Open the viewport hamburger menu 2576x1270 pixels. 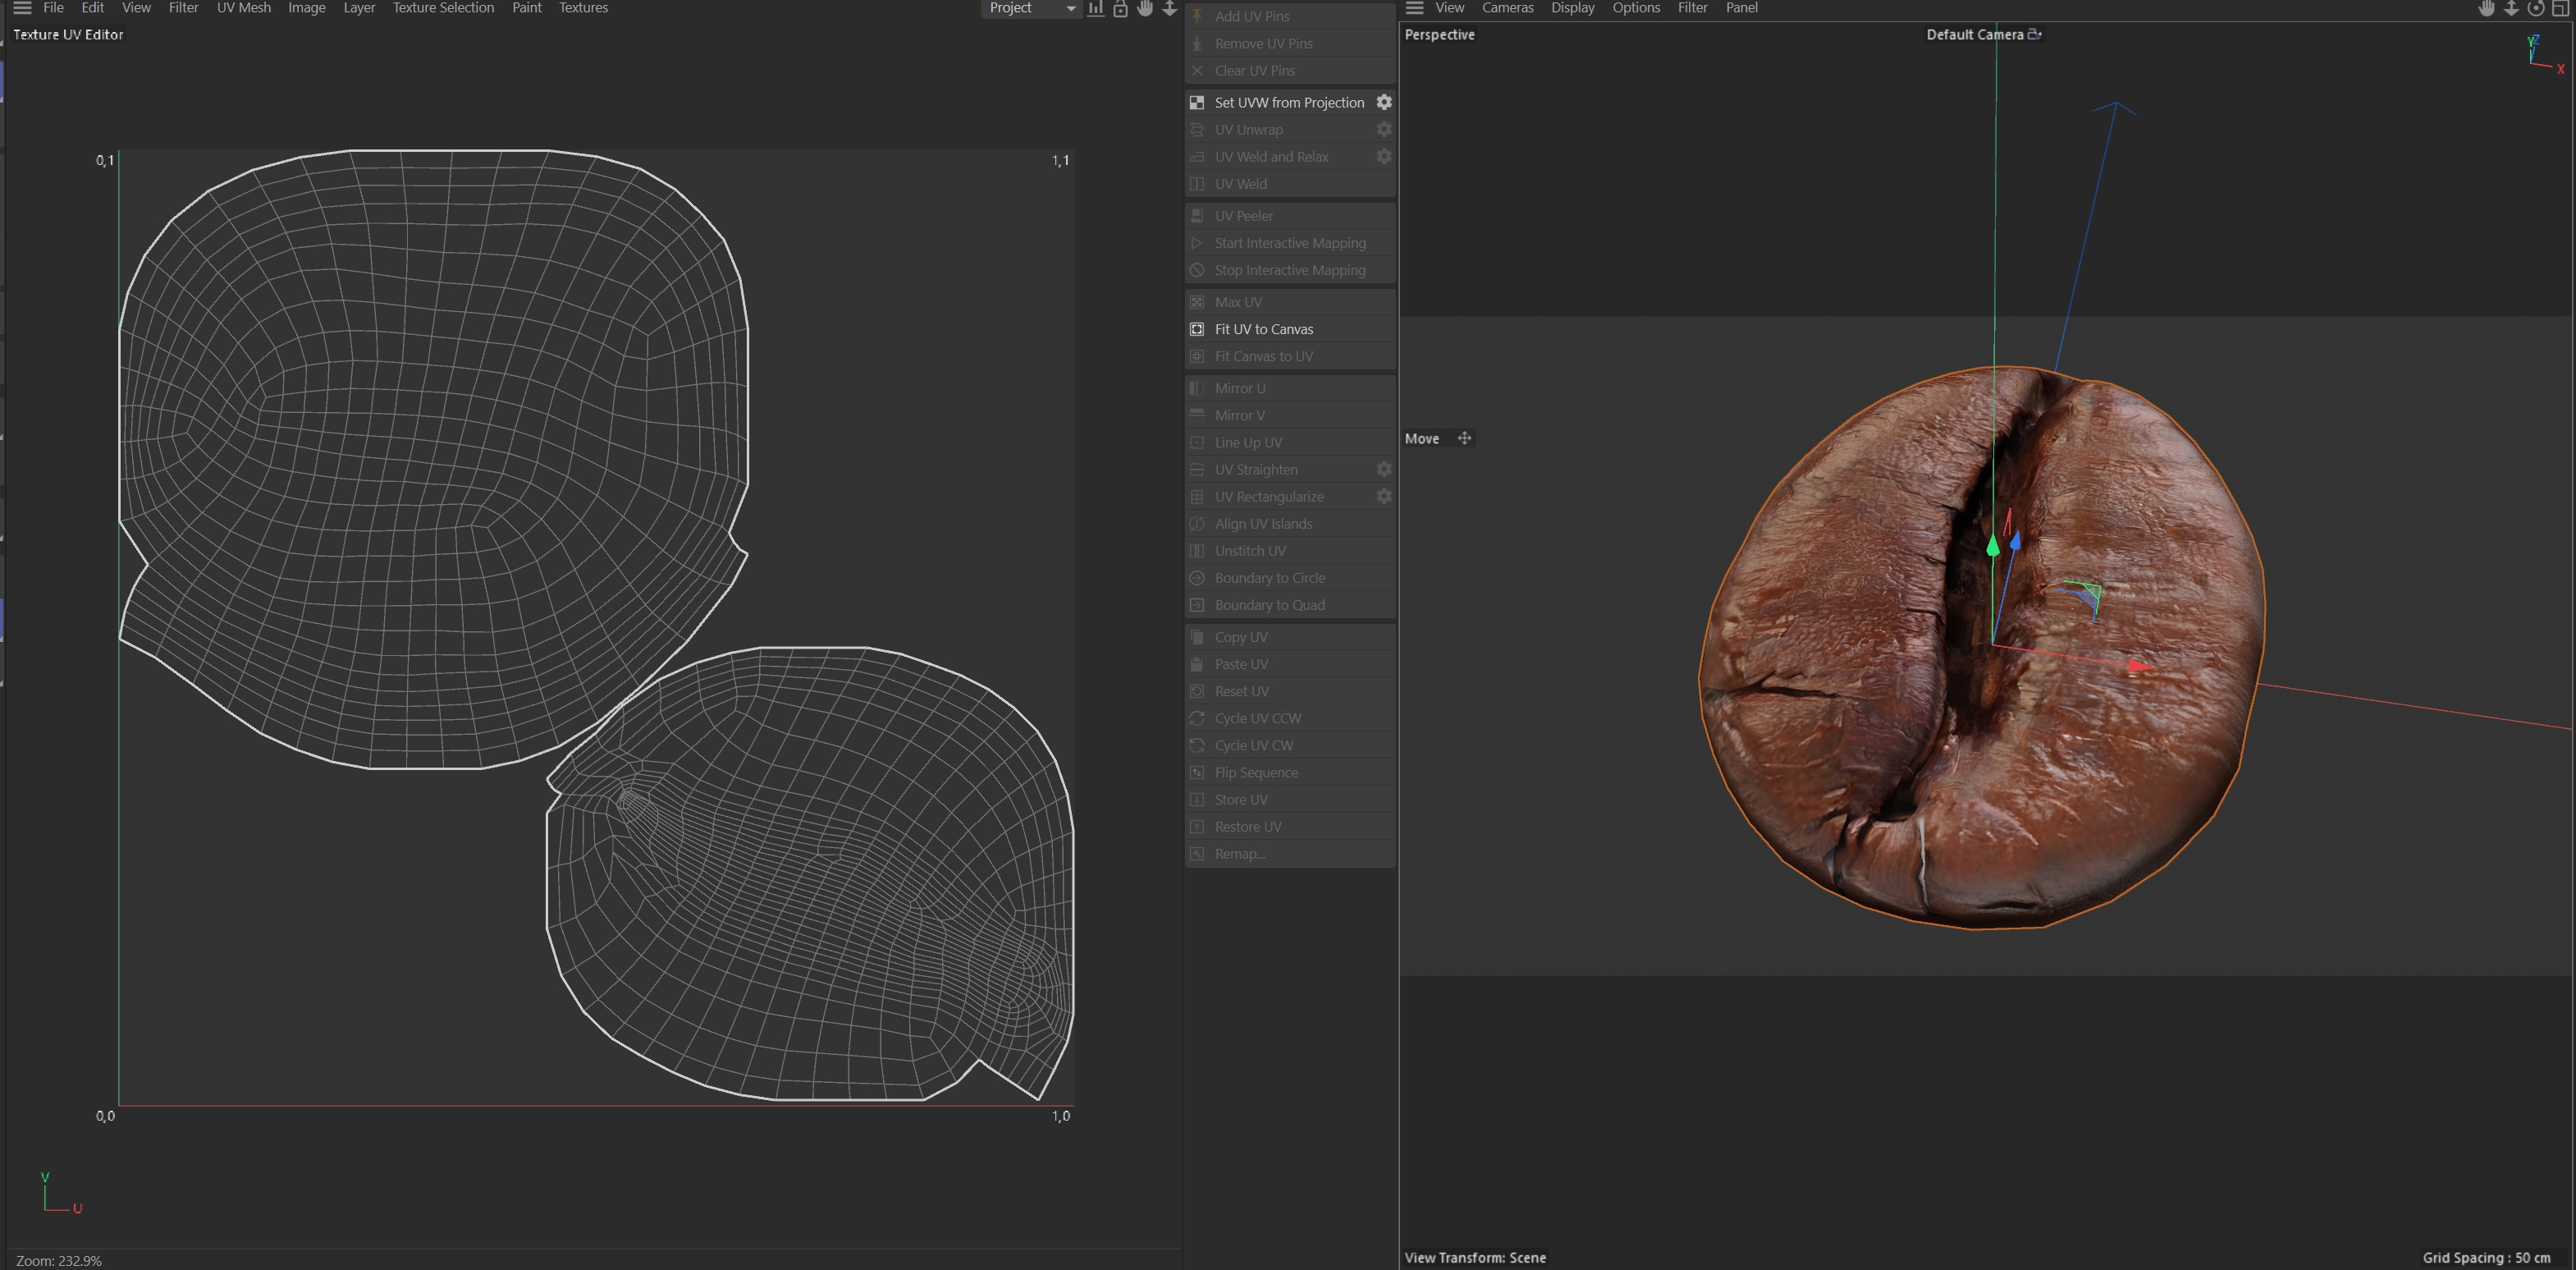tap(1414, 8)
